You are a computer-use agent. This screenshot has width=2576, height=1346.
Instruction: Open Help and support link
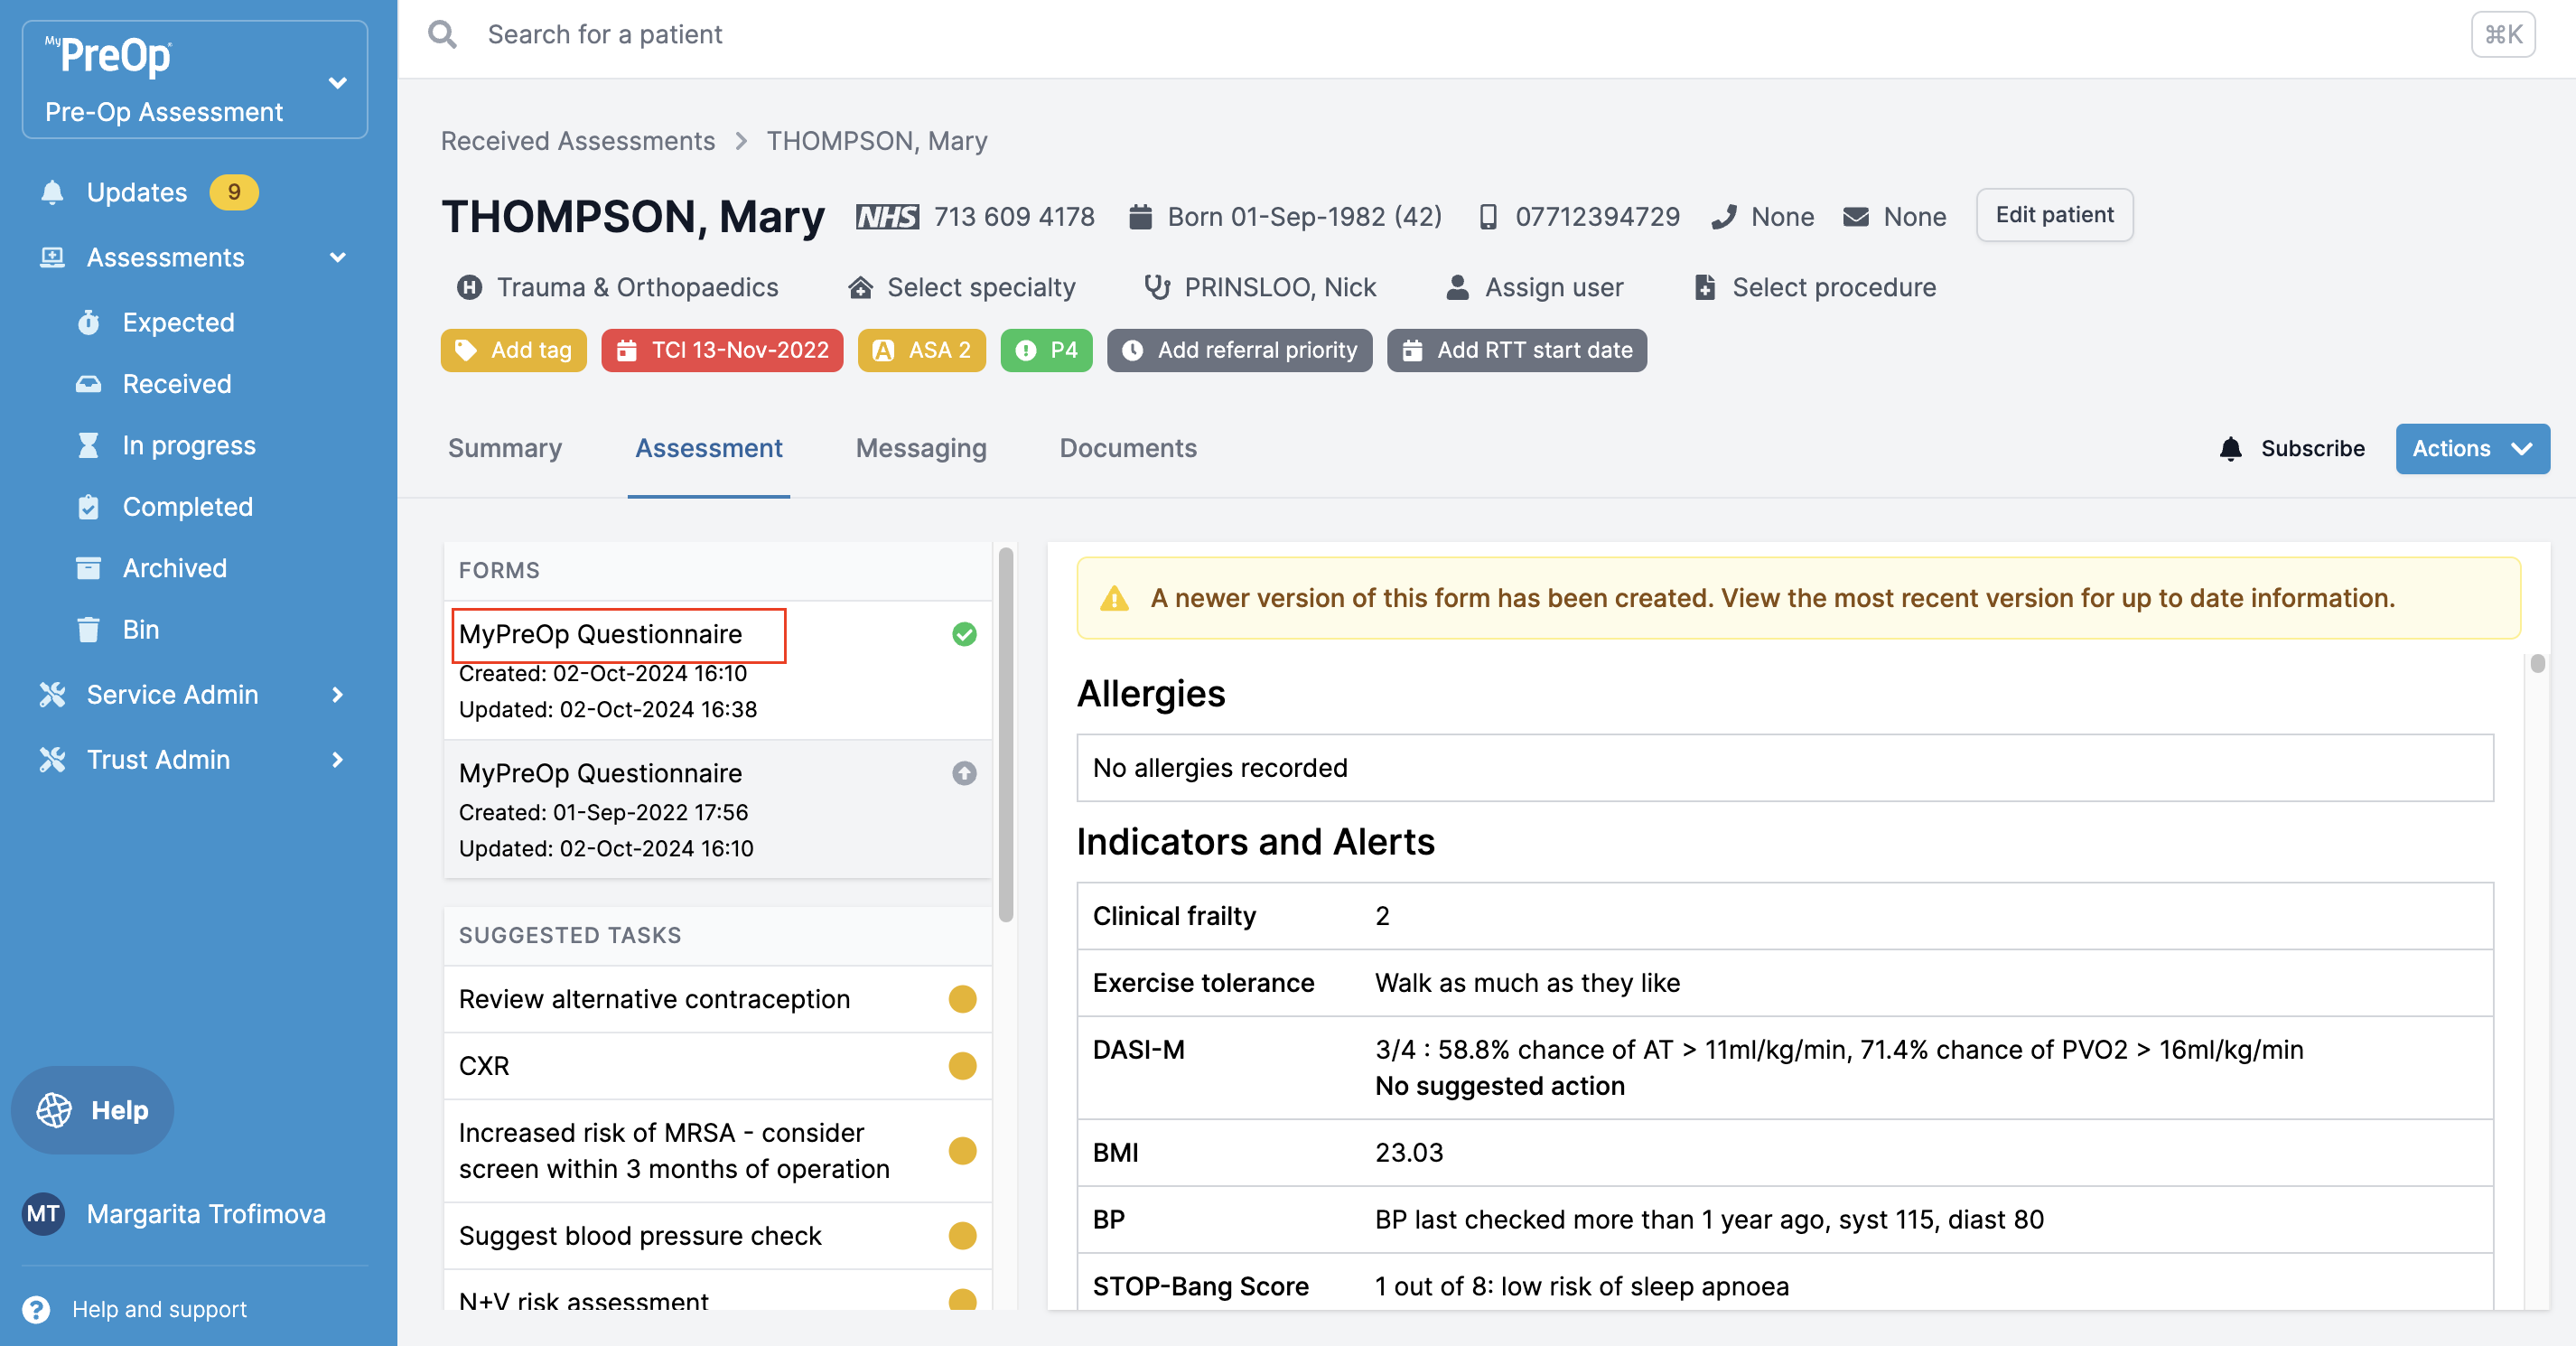159,1309
